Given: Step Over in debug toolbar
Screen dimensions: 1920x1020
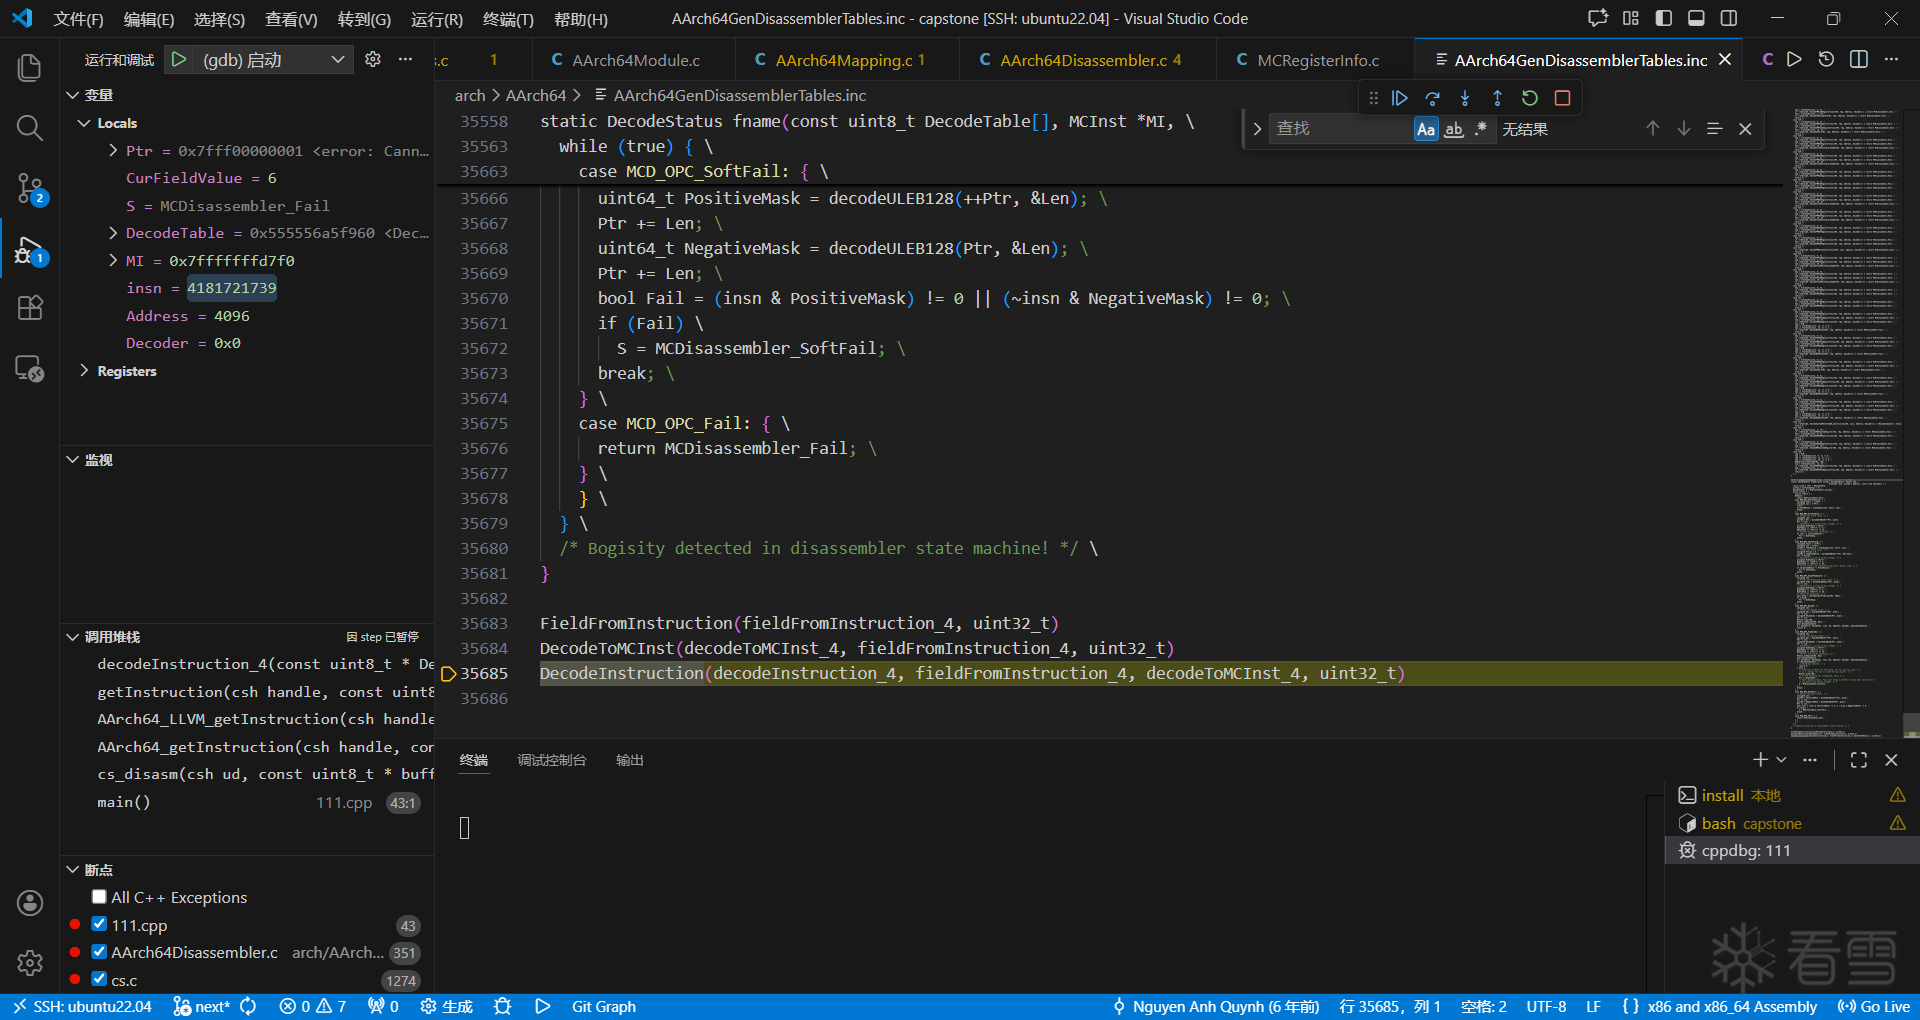Looking at the screenshot, I should [1432, 98].
